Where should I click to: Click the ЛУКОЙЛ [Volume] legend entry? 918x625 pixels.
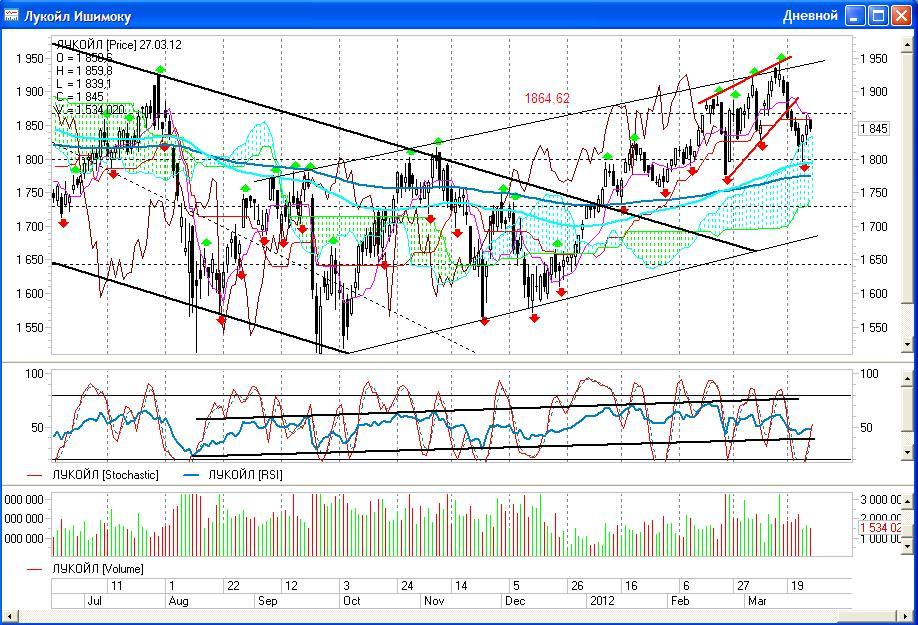point(98,569)
